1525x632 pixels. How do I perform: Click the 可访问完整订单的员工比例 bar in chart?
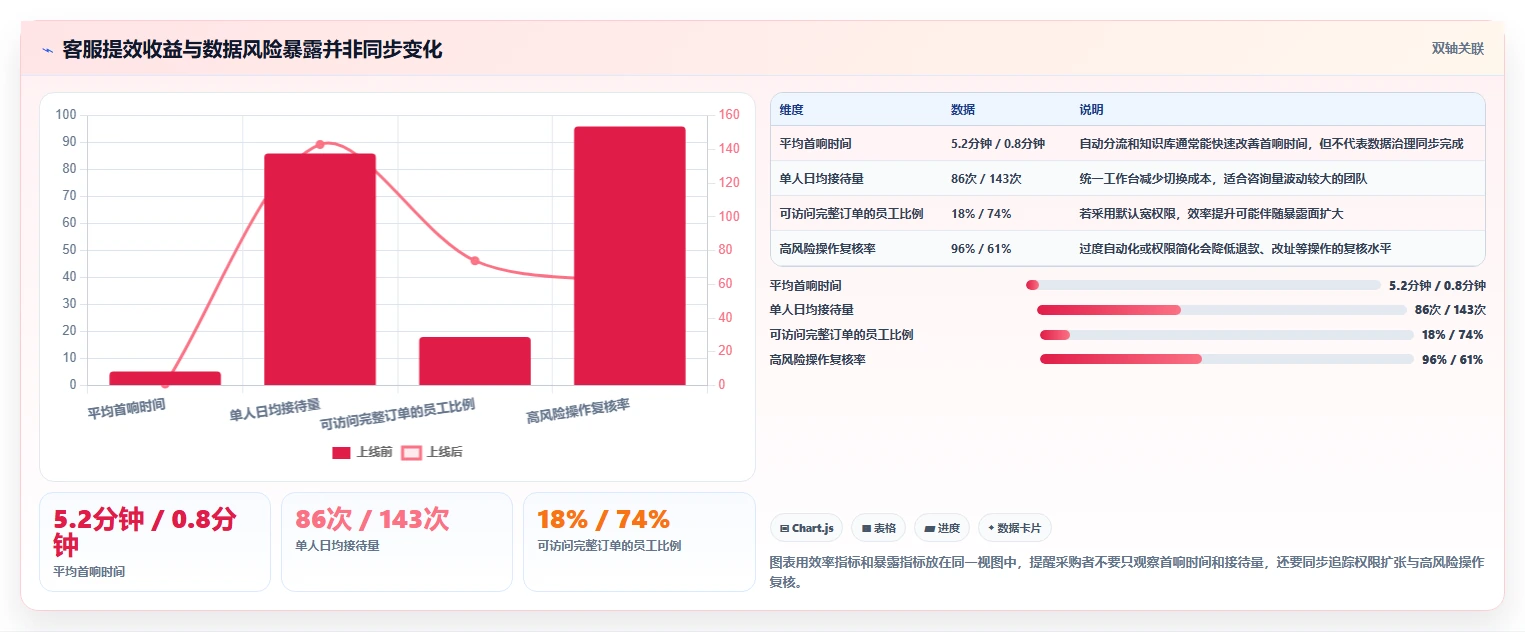pos(475,361)
